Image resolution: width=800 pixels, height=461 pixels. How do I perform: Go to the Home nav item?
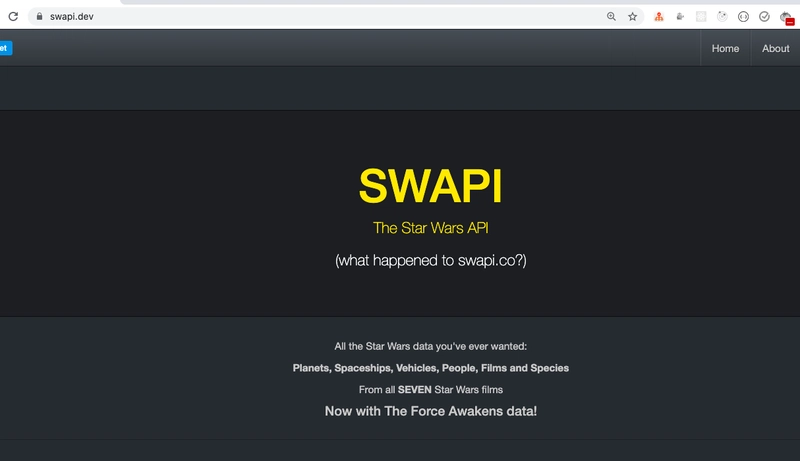[725, 48]
